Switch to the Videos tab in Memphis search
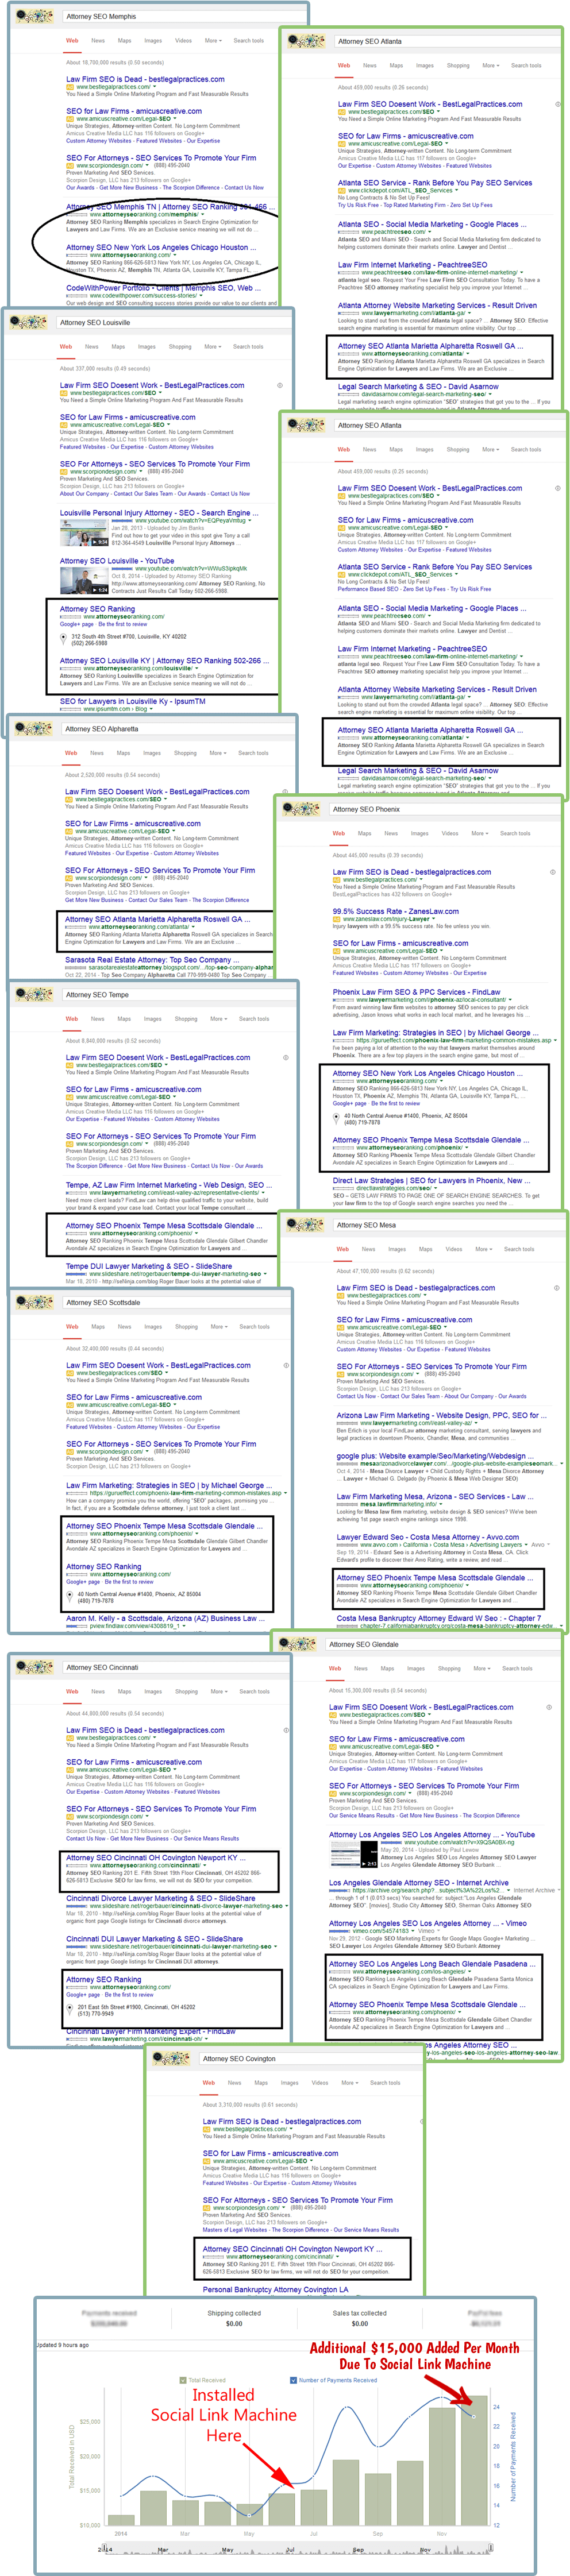 [x=183, y=41]
